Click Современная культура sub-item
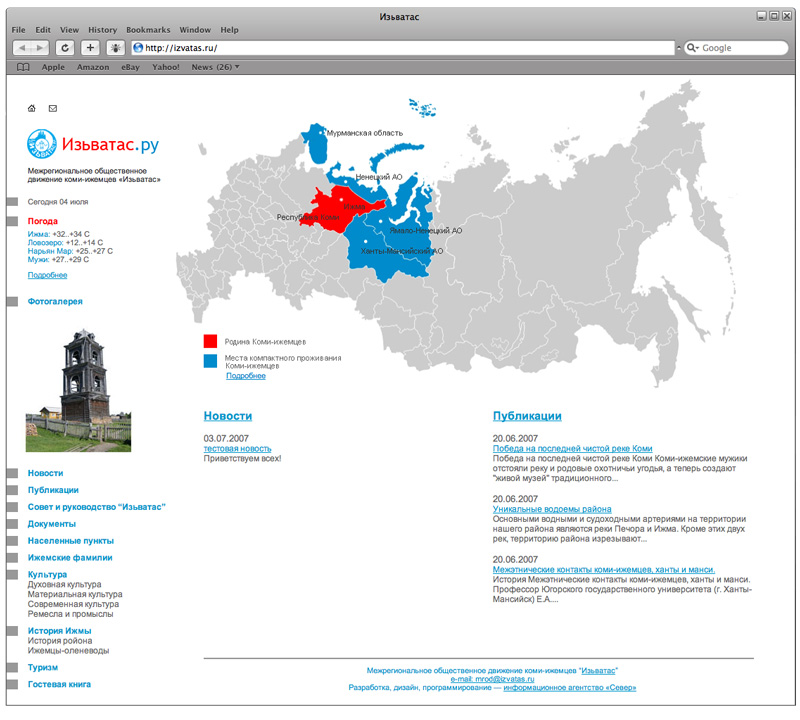This screenshot has height=720, width=800. pos(73,604)
